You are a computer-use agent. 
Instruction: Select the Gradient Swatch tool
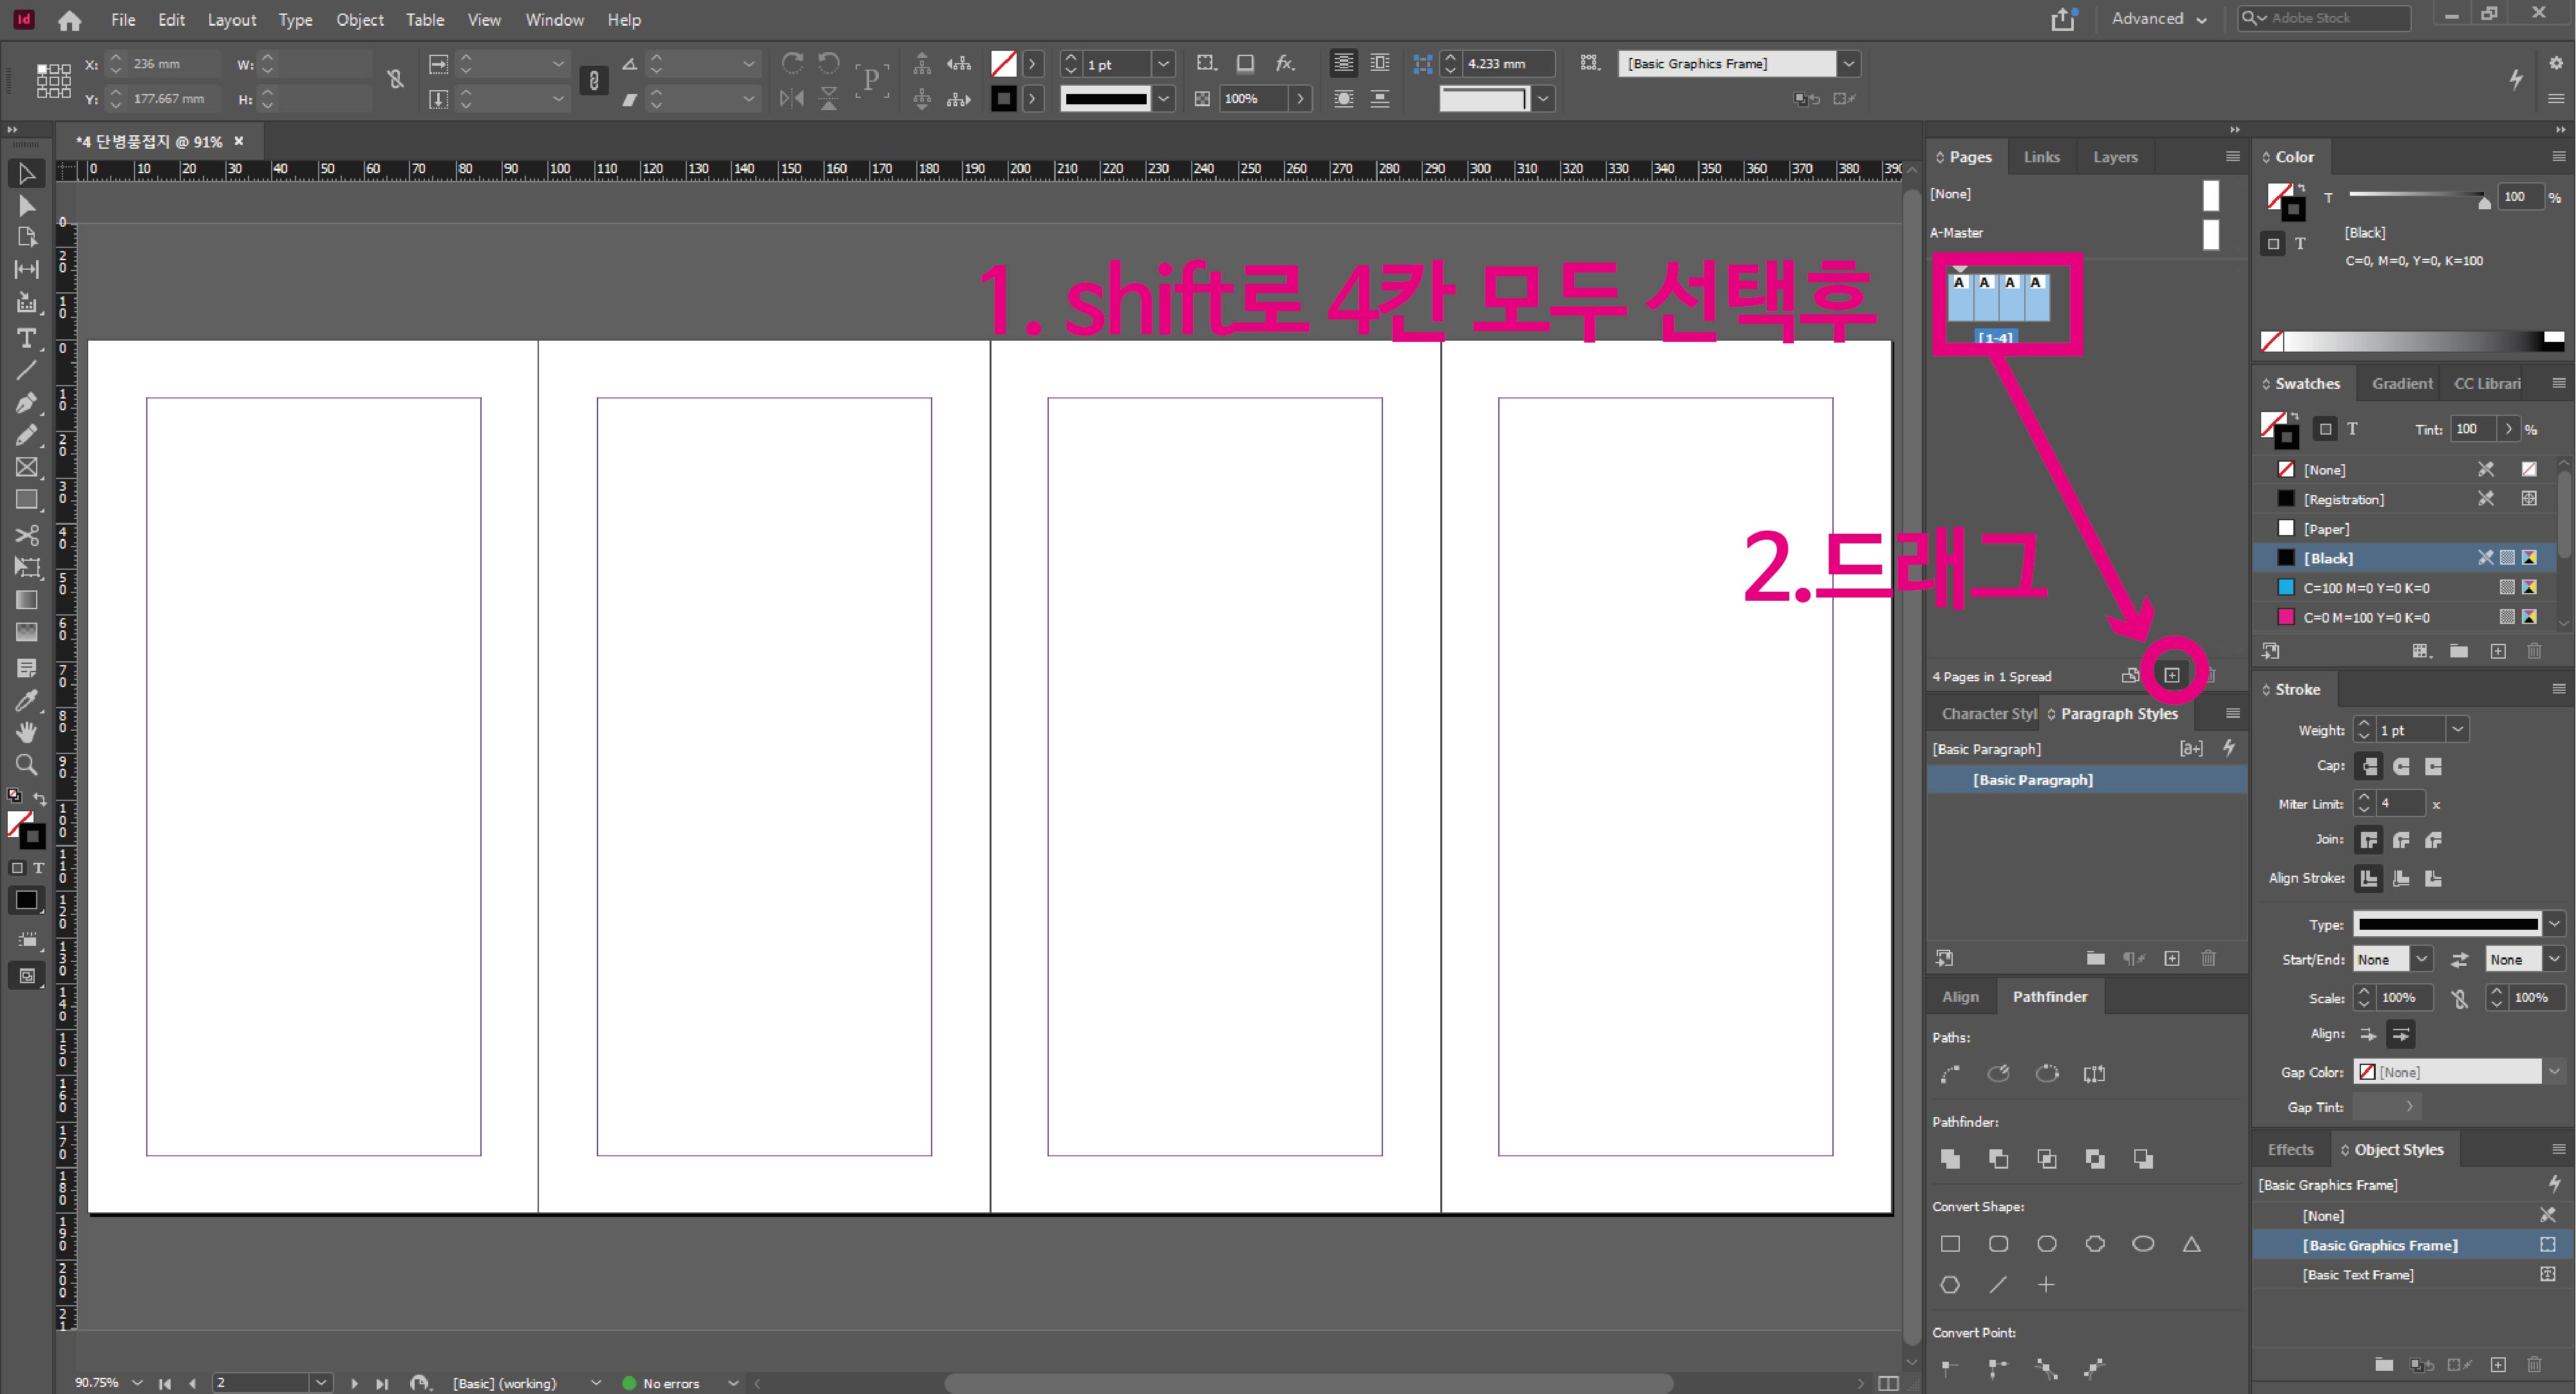pos(27,600)
